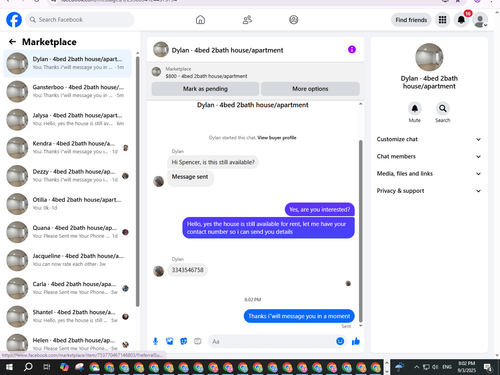The height and width of the screenshot is (375, 500).
Task: Click the taskbar clock showing 8:02 PM
Action: coord(466,367)
